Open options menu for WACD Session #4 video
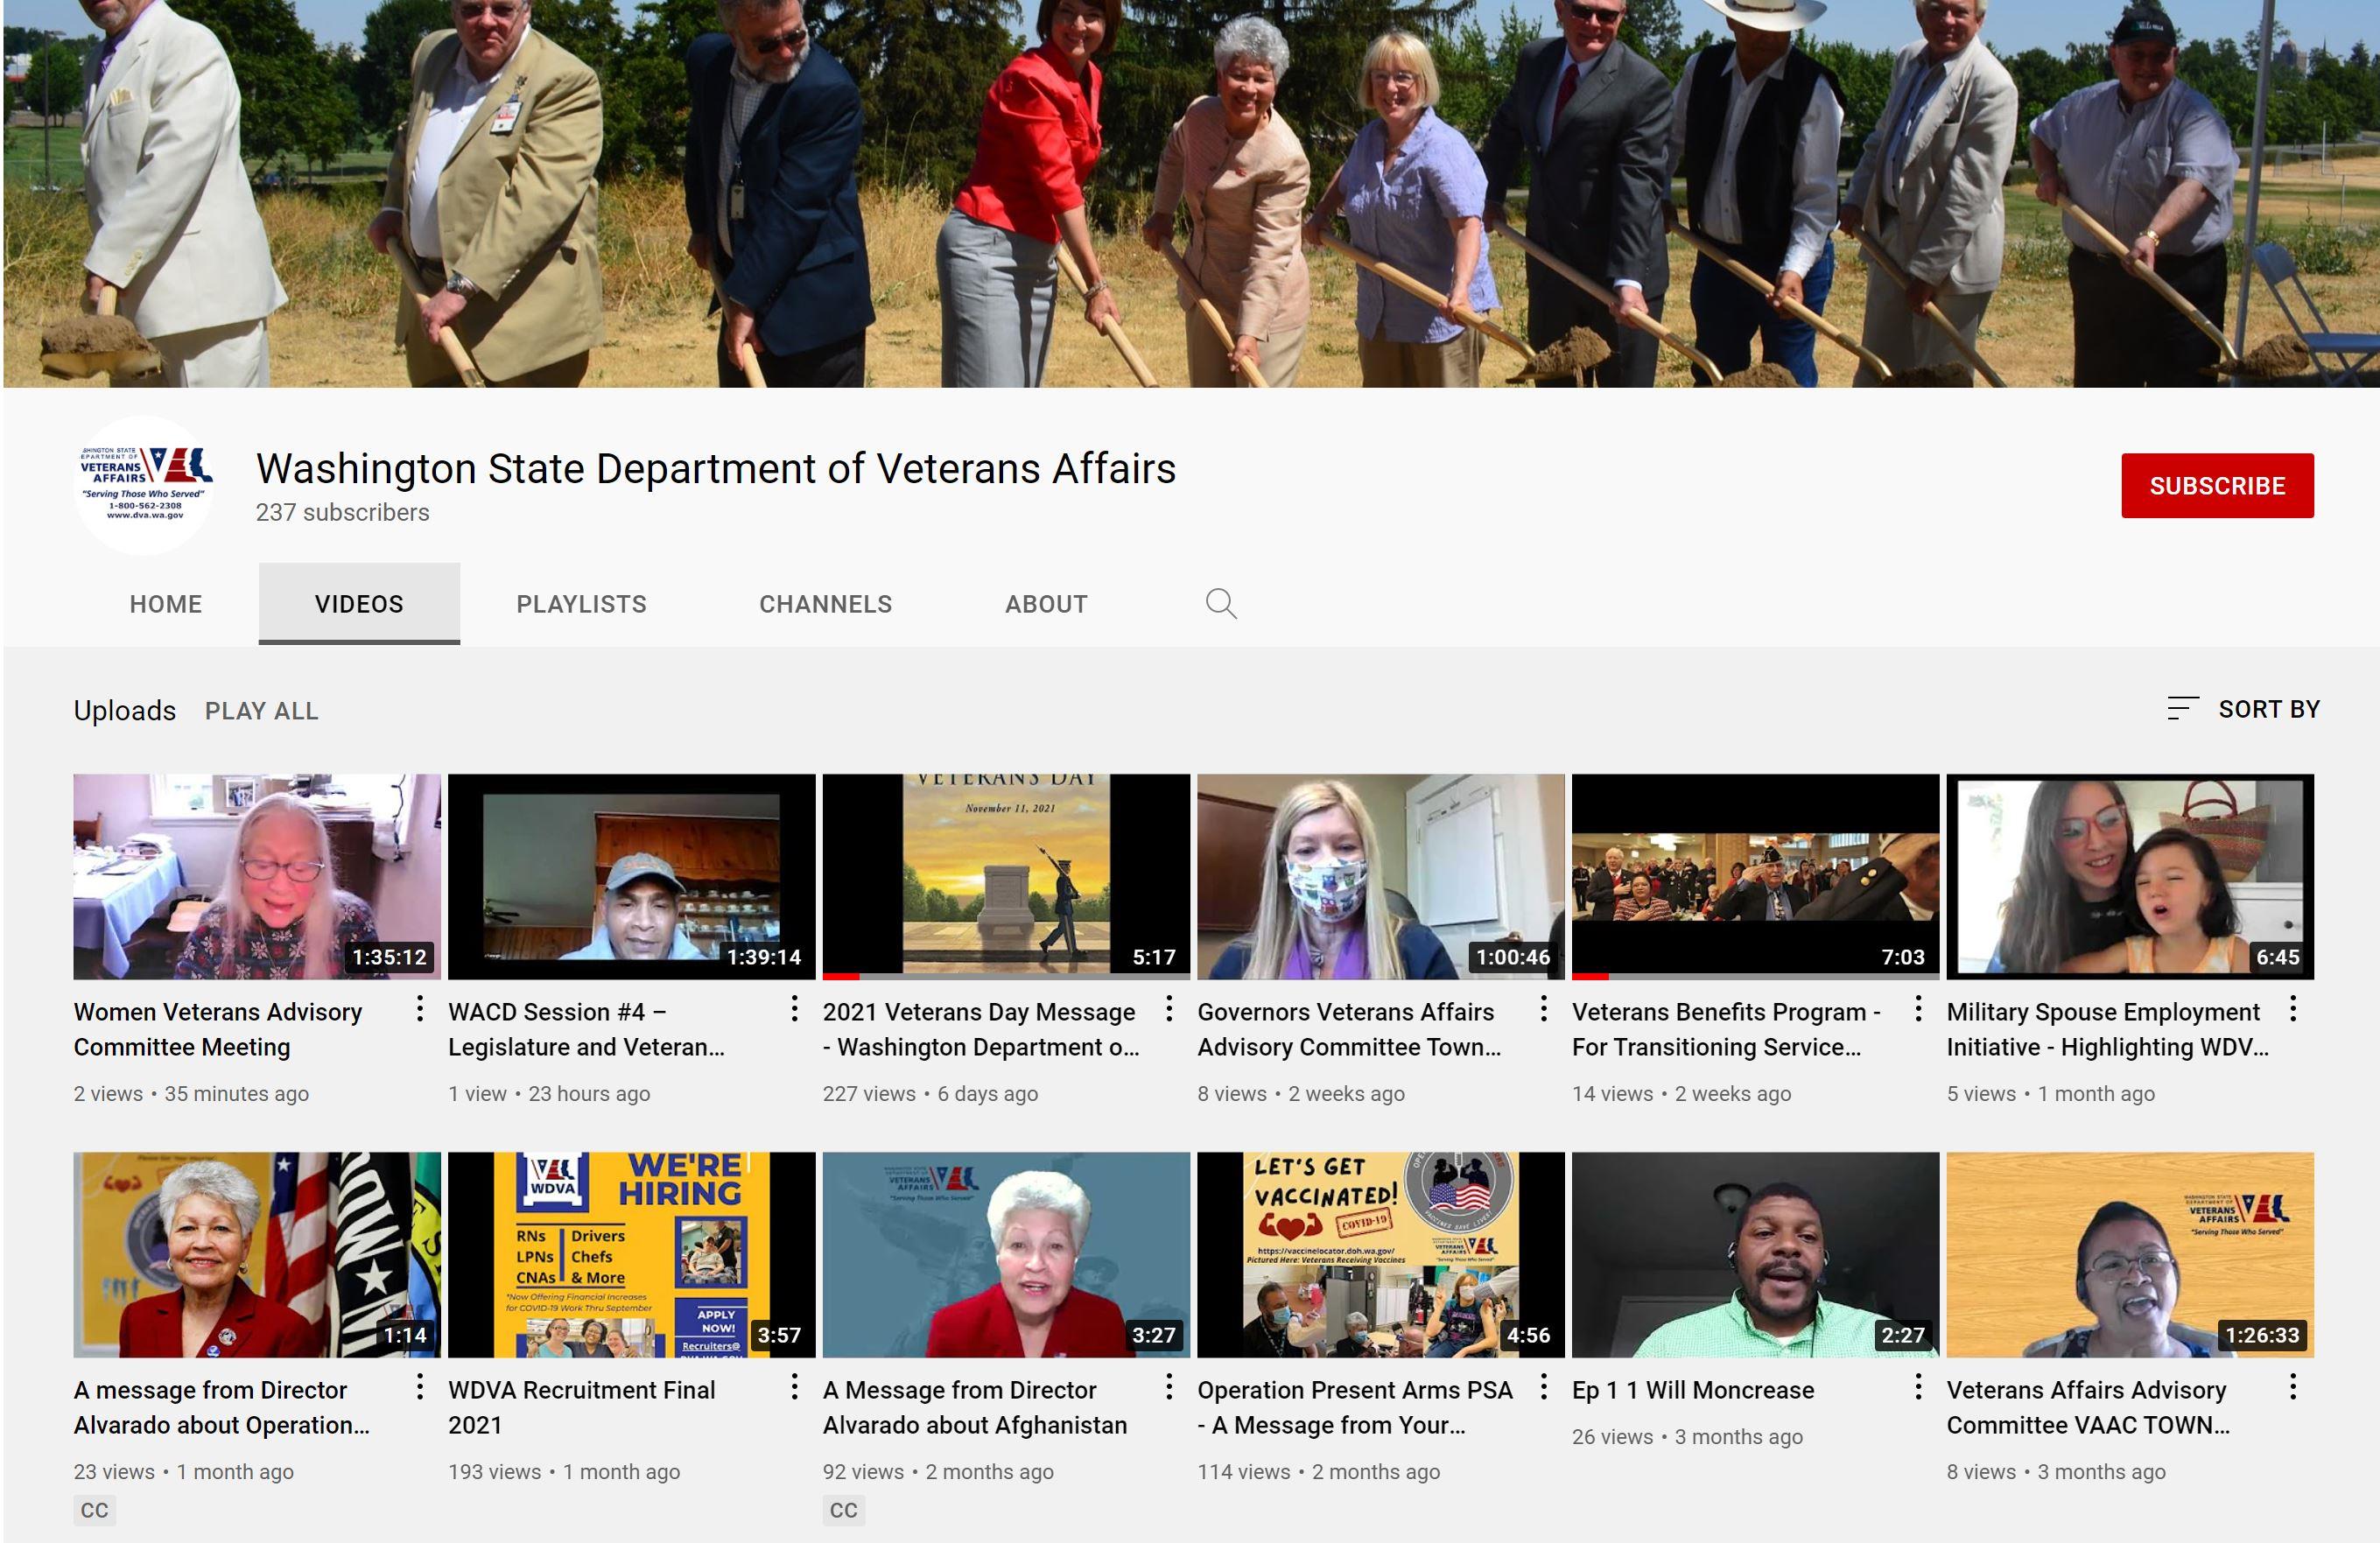Image resolution: width=2380 pixels, height=1543 pixels. 794,1009
